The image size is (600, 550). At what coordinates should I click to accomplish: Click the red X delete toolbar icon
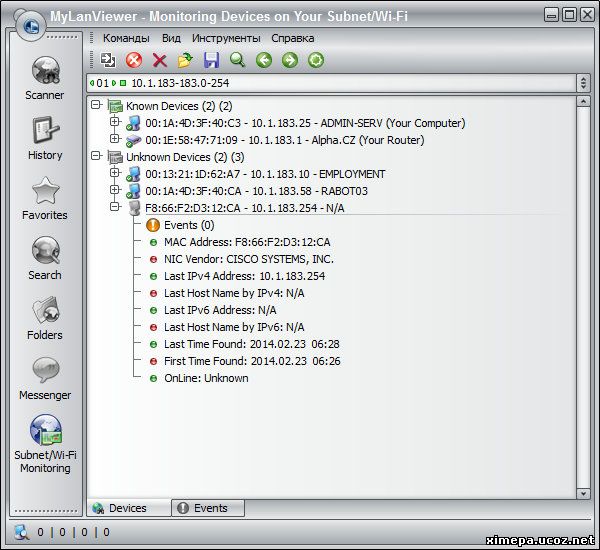coord(160,60)
